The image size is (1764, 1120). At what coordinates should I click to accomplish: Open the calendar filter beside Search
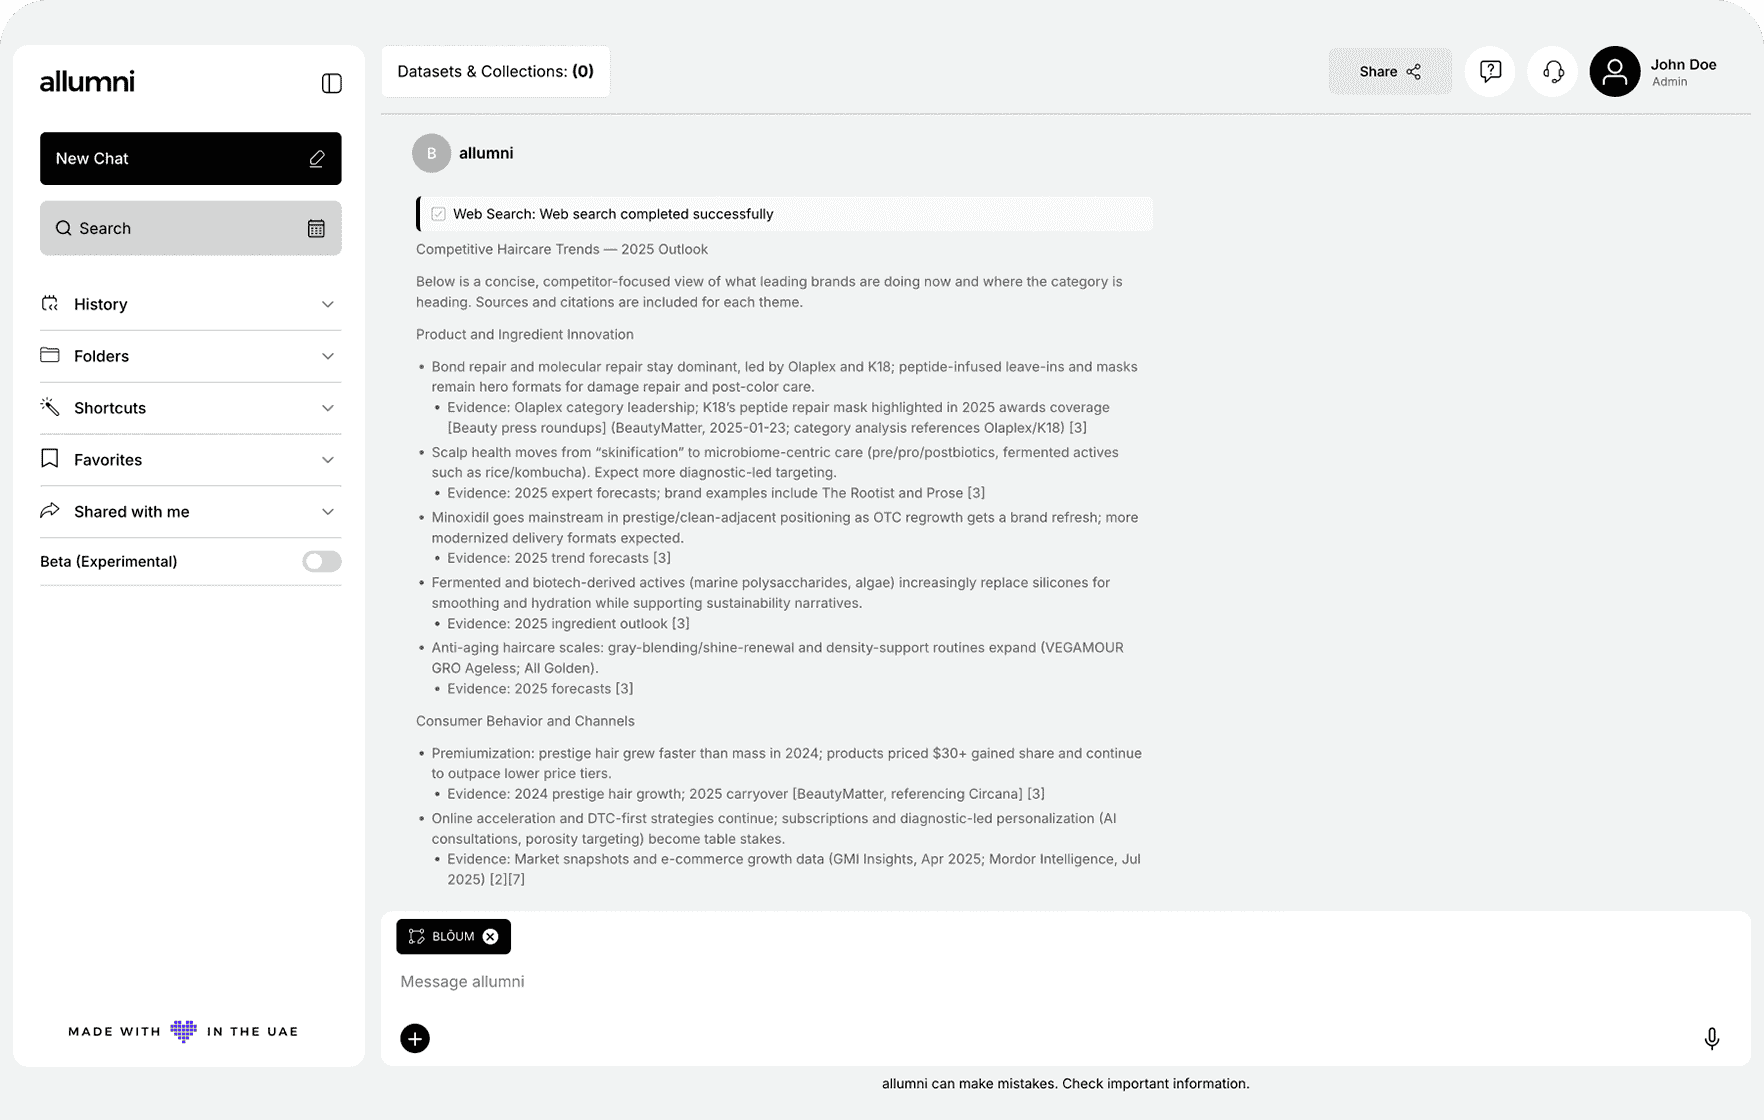(x=317, y=228)
